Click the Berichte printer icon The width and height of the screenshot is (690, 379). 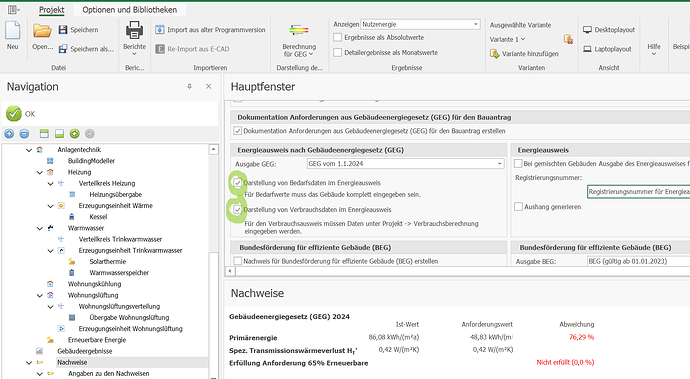(x=134, y=31)
